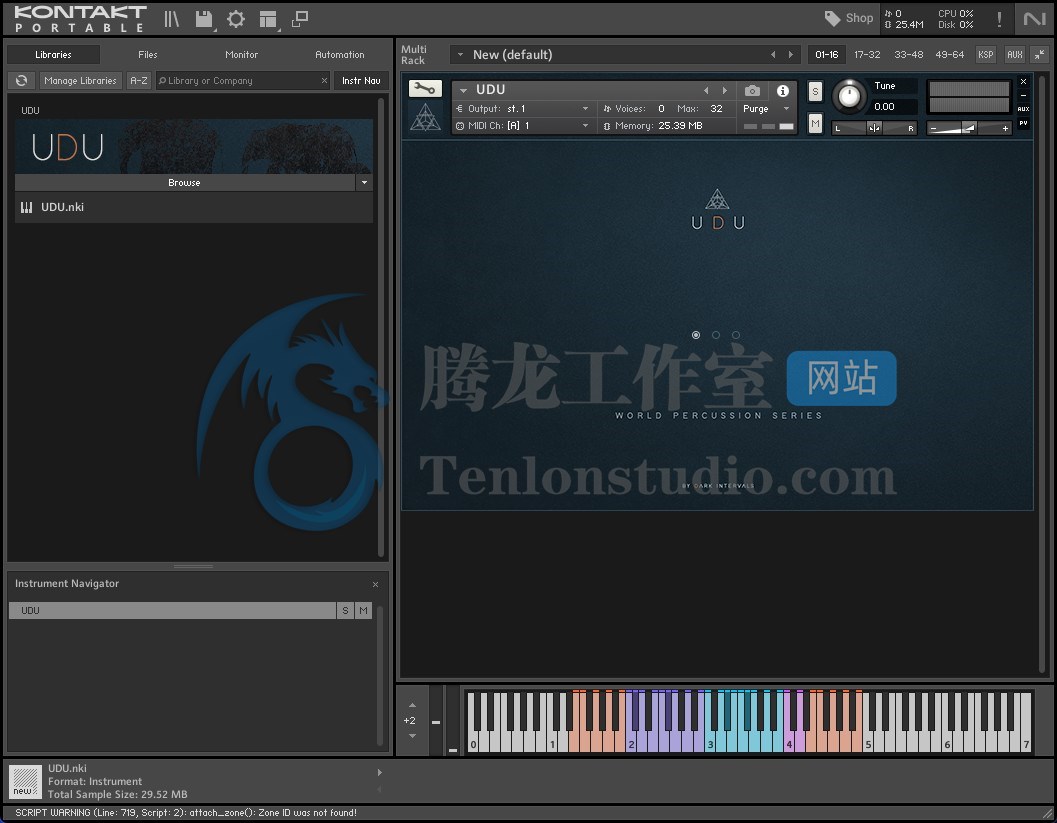The height and width of the screenshot is (823, 1057).
Task: Click the Native Instruments logo icon
Action: tap(1034, 19)
